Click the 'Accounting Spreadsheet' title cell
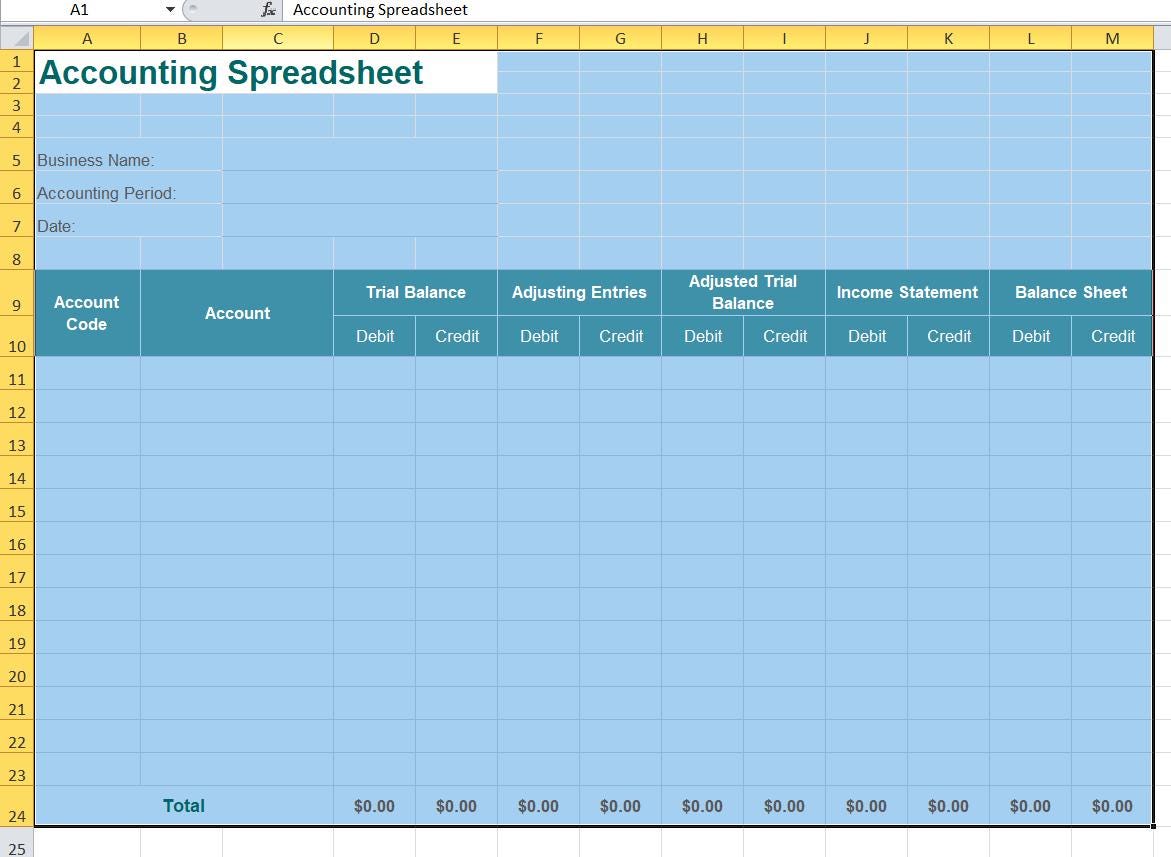 tap(266, 72)
